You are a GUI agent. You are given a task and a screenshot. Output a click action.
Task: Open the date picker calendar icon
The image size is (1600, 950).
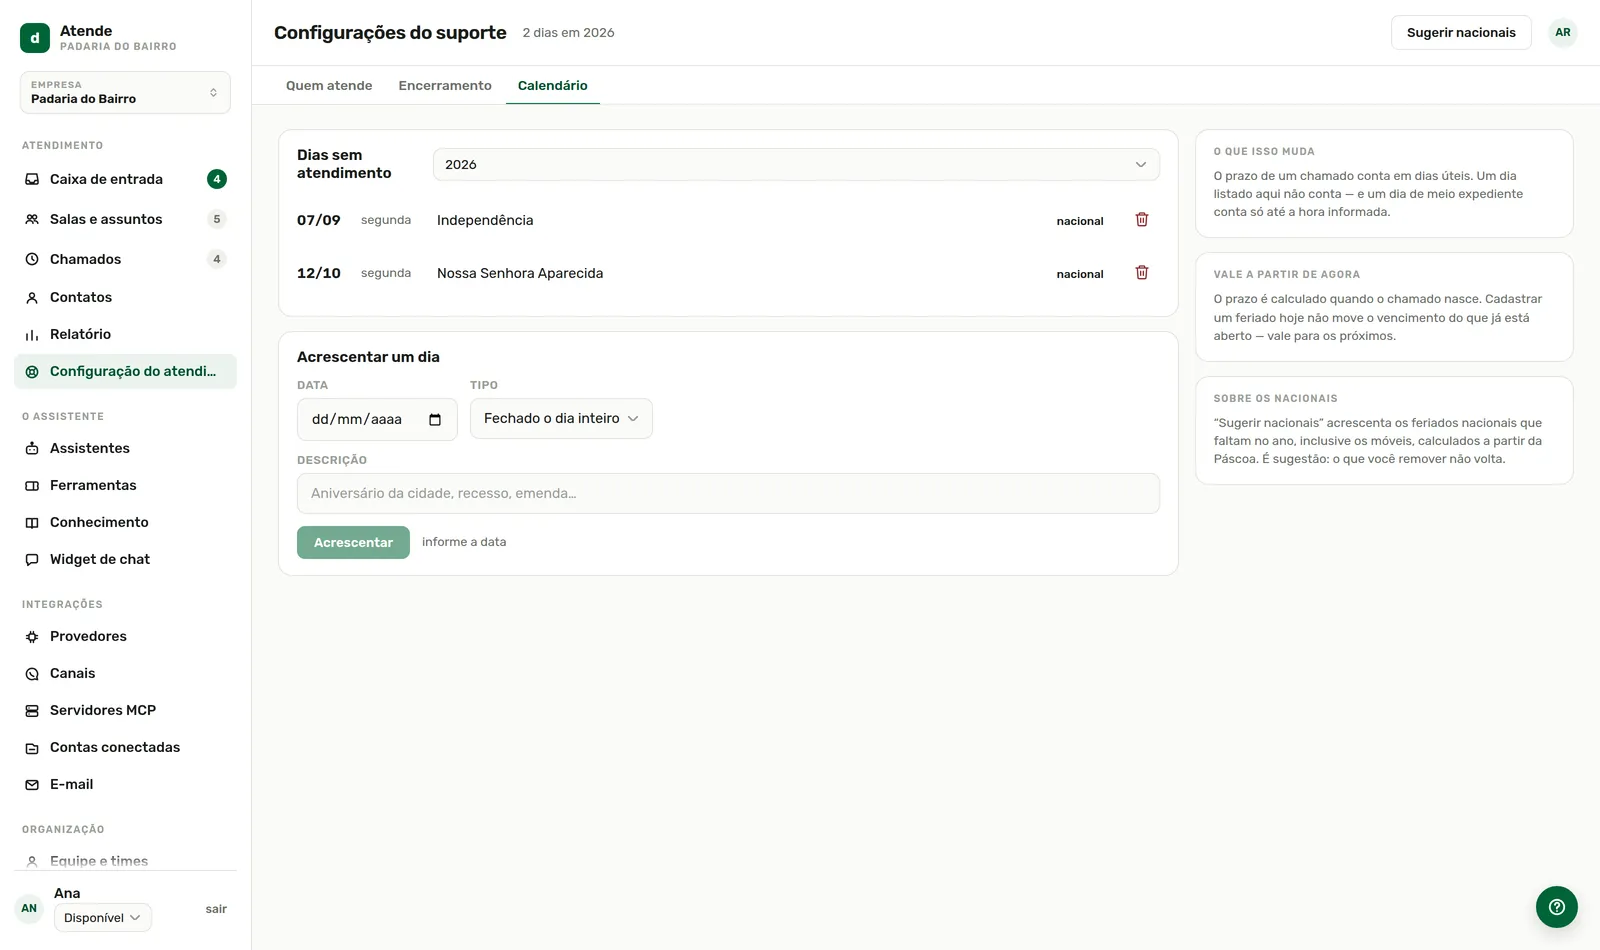point(435,419)
